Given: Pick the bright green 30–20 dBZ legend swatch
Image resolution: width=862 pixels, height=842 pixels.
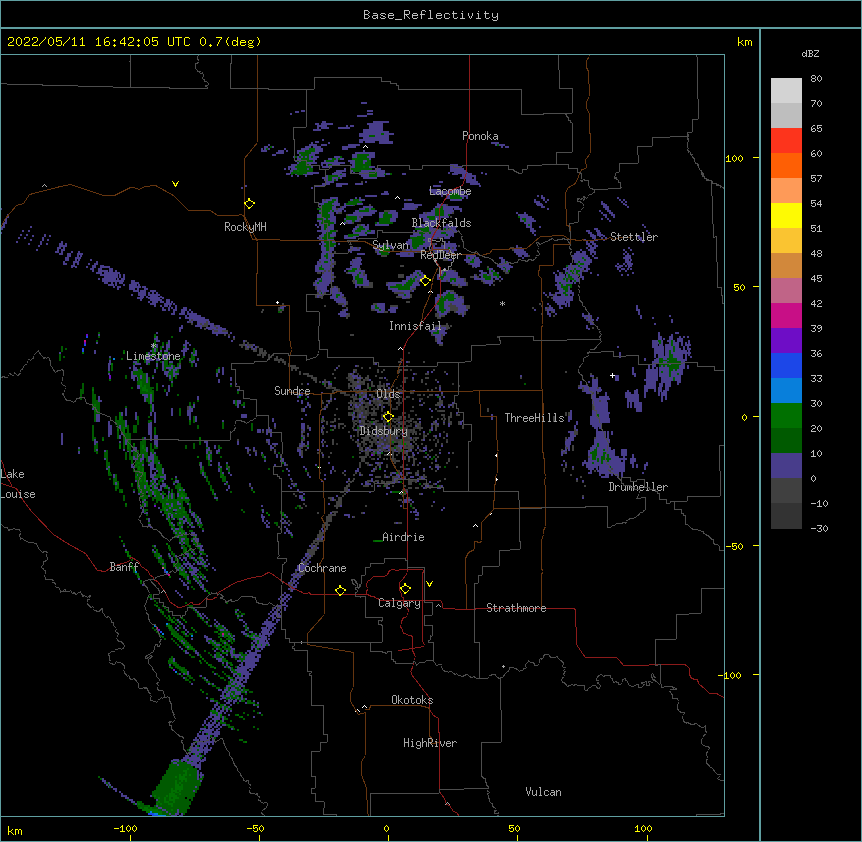Looking at the screenshot, I should tap(786, 416).
